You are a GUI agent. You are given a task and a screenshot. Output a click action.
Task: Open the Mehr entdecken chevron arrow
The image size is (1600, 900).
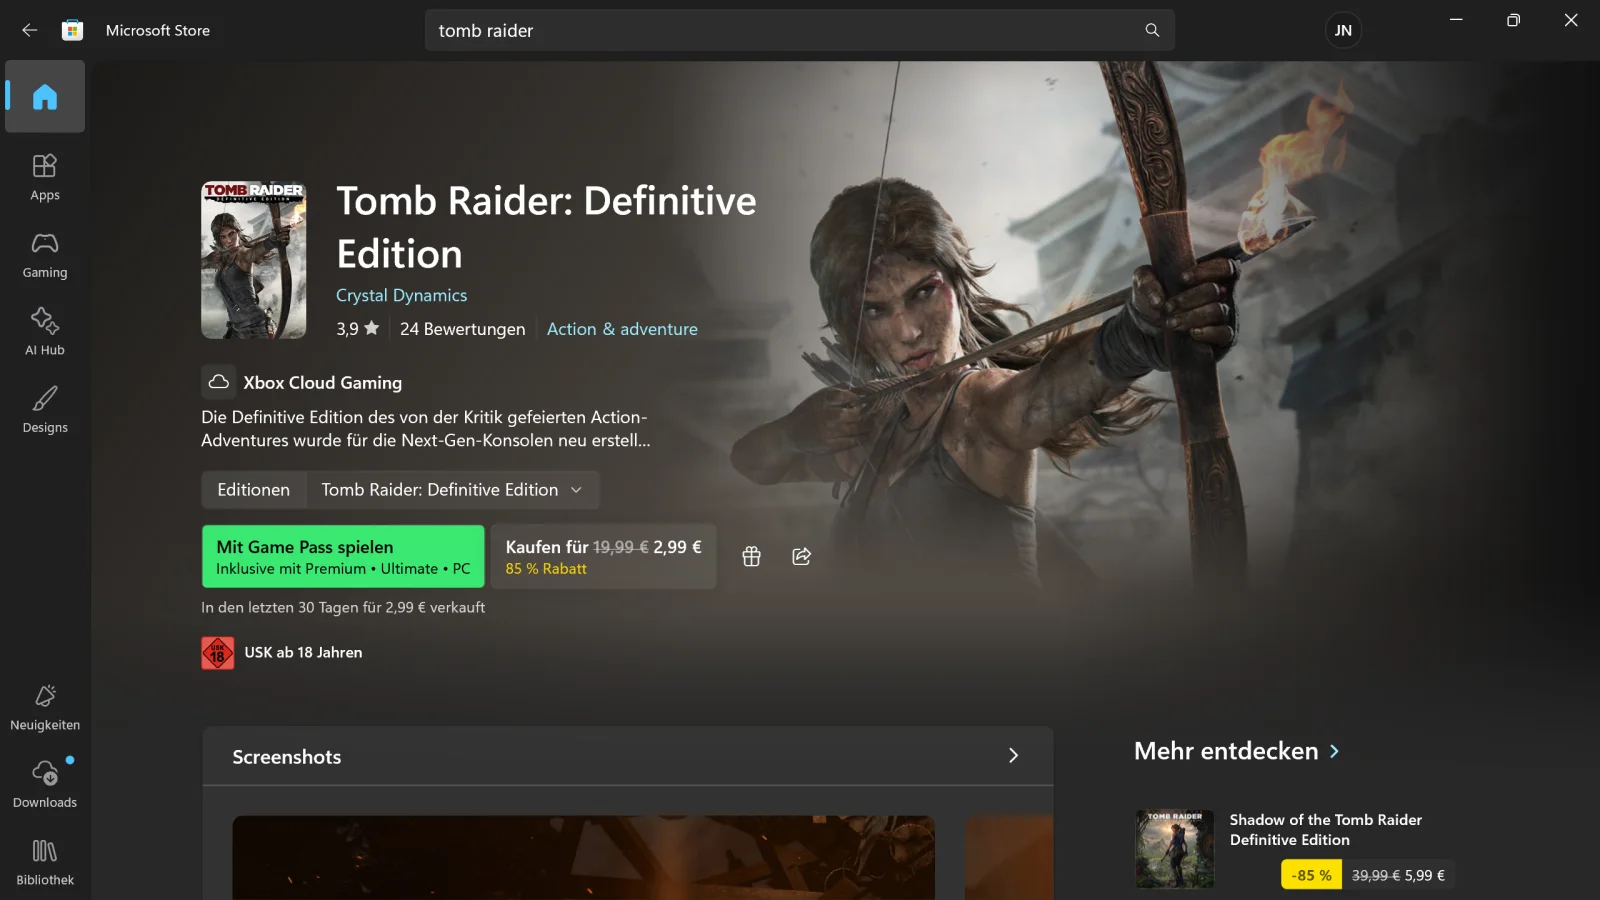1335,751
